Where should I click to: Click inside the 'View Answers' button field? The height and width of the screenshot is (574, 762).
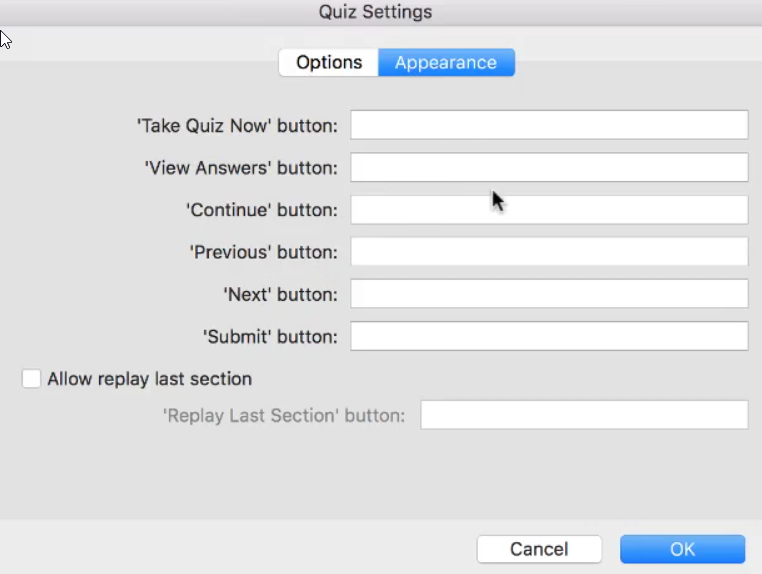coord(549,167)
